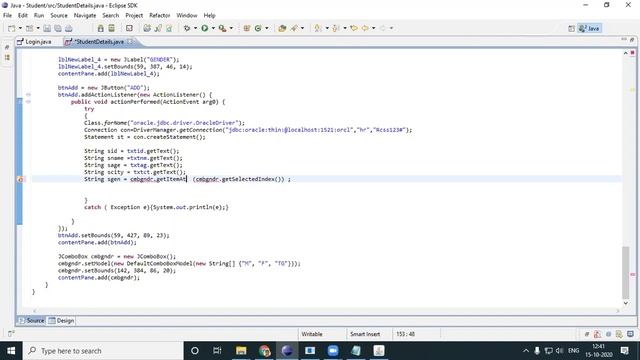
Task: Open the Help menu
Action: [209, 16]
